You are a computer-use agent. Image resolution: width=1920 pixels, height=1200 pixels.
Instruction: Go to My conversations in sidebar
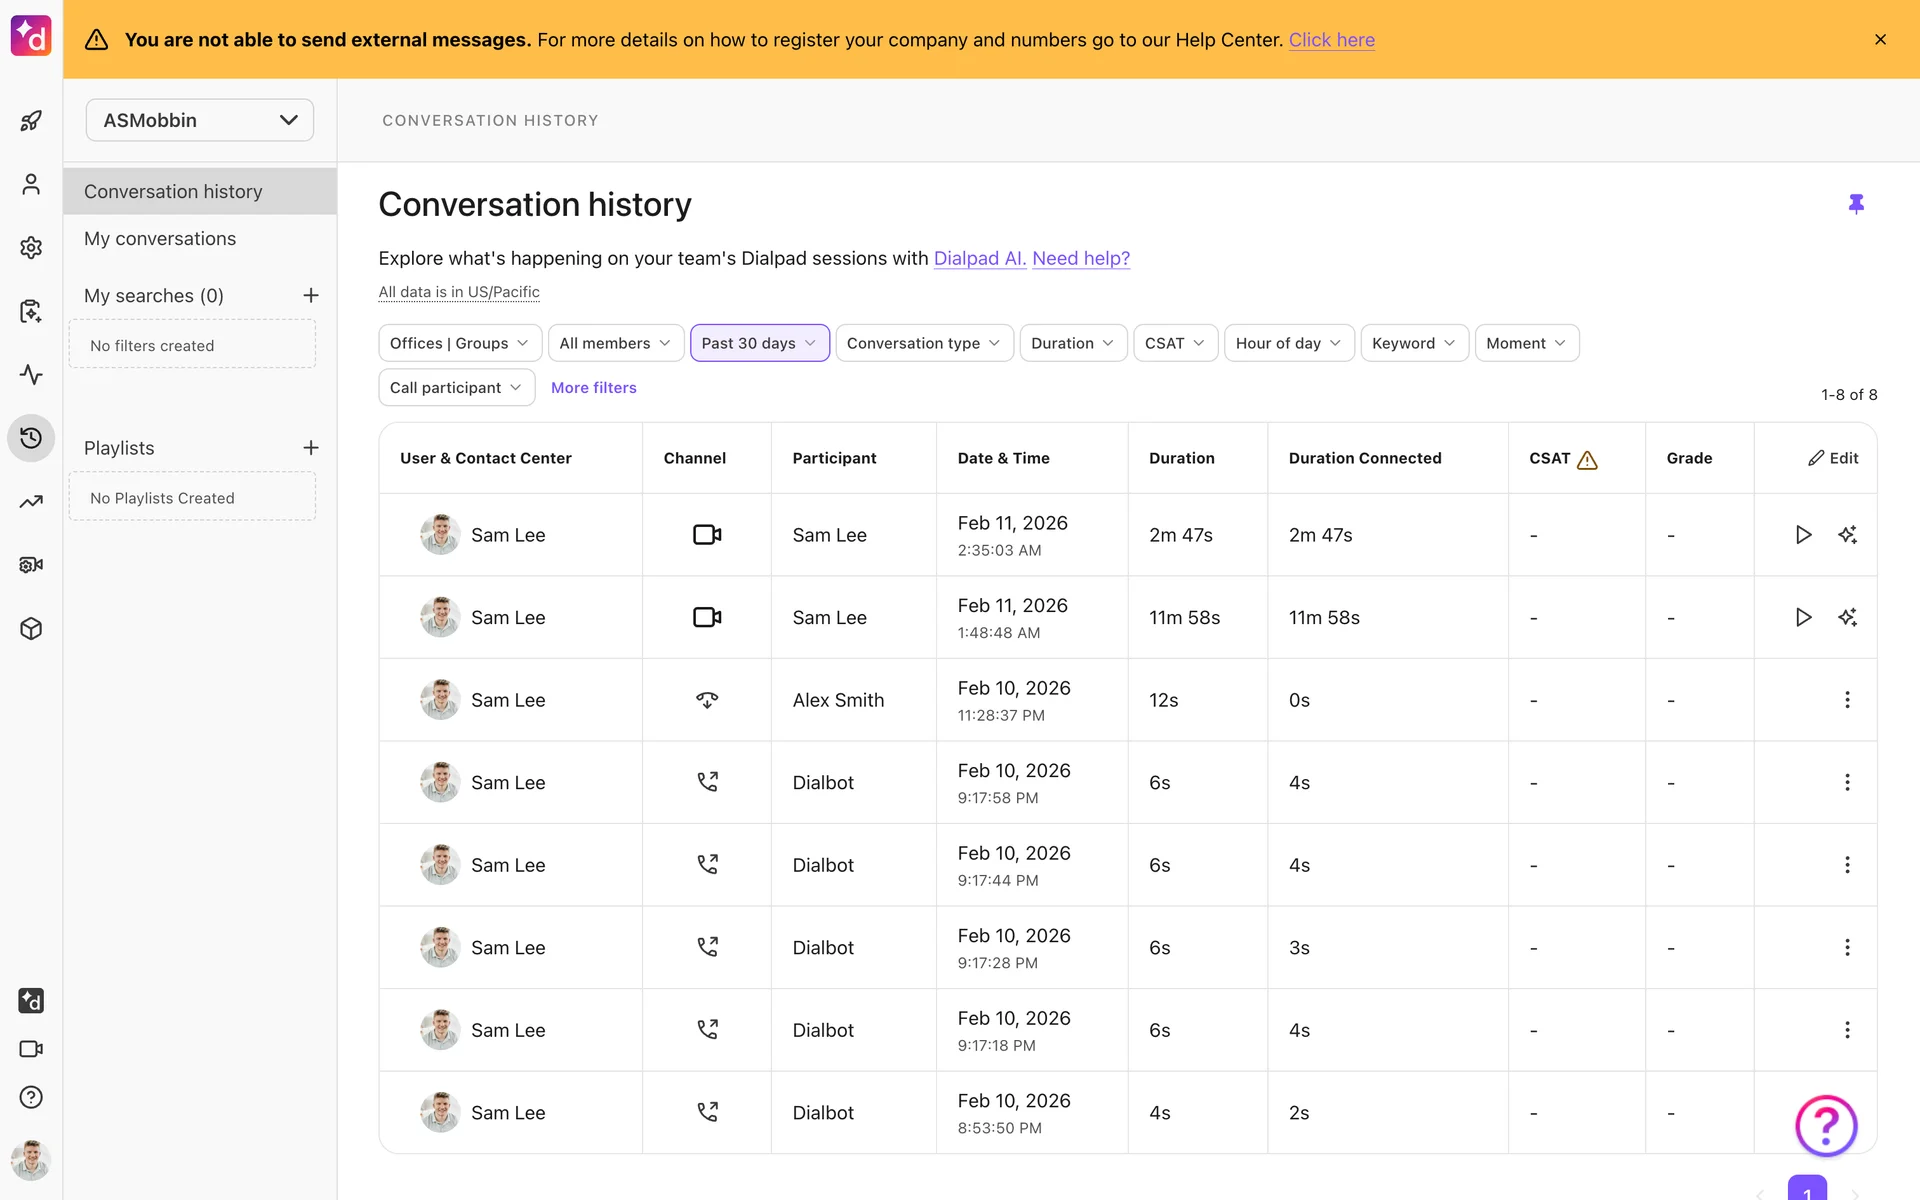[160, 239]
